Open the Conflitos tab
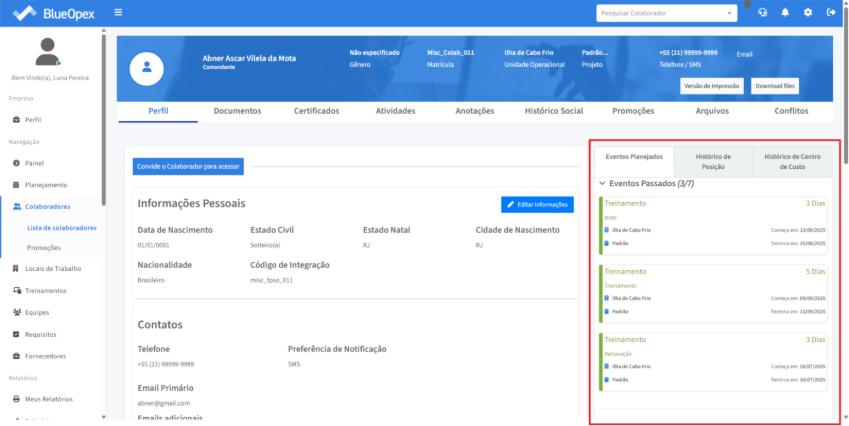849x426 pixels. [x=791, y=111]
